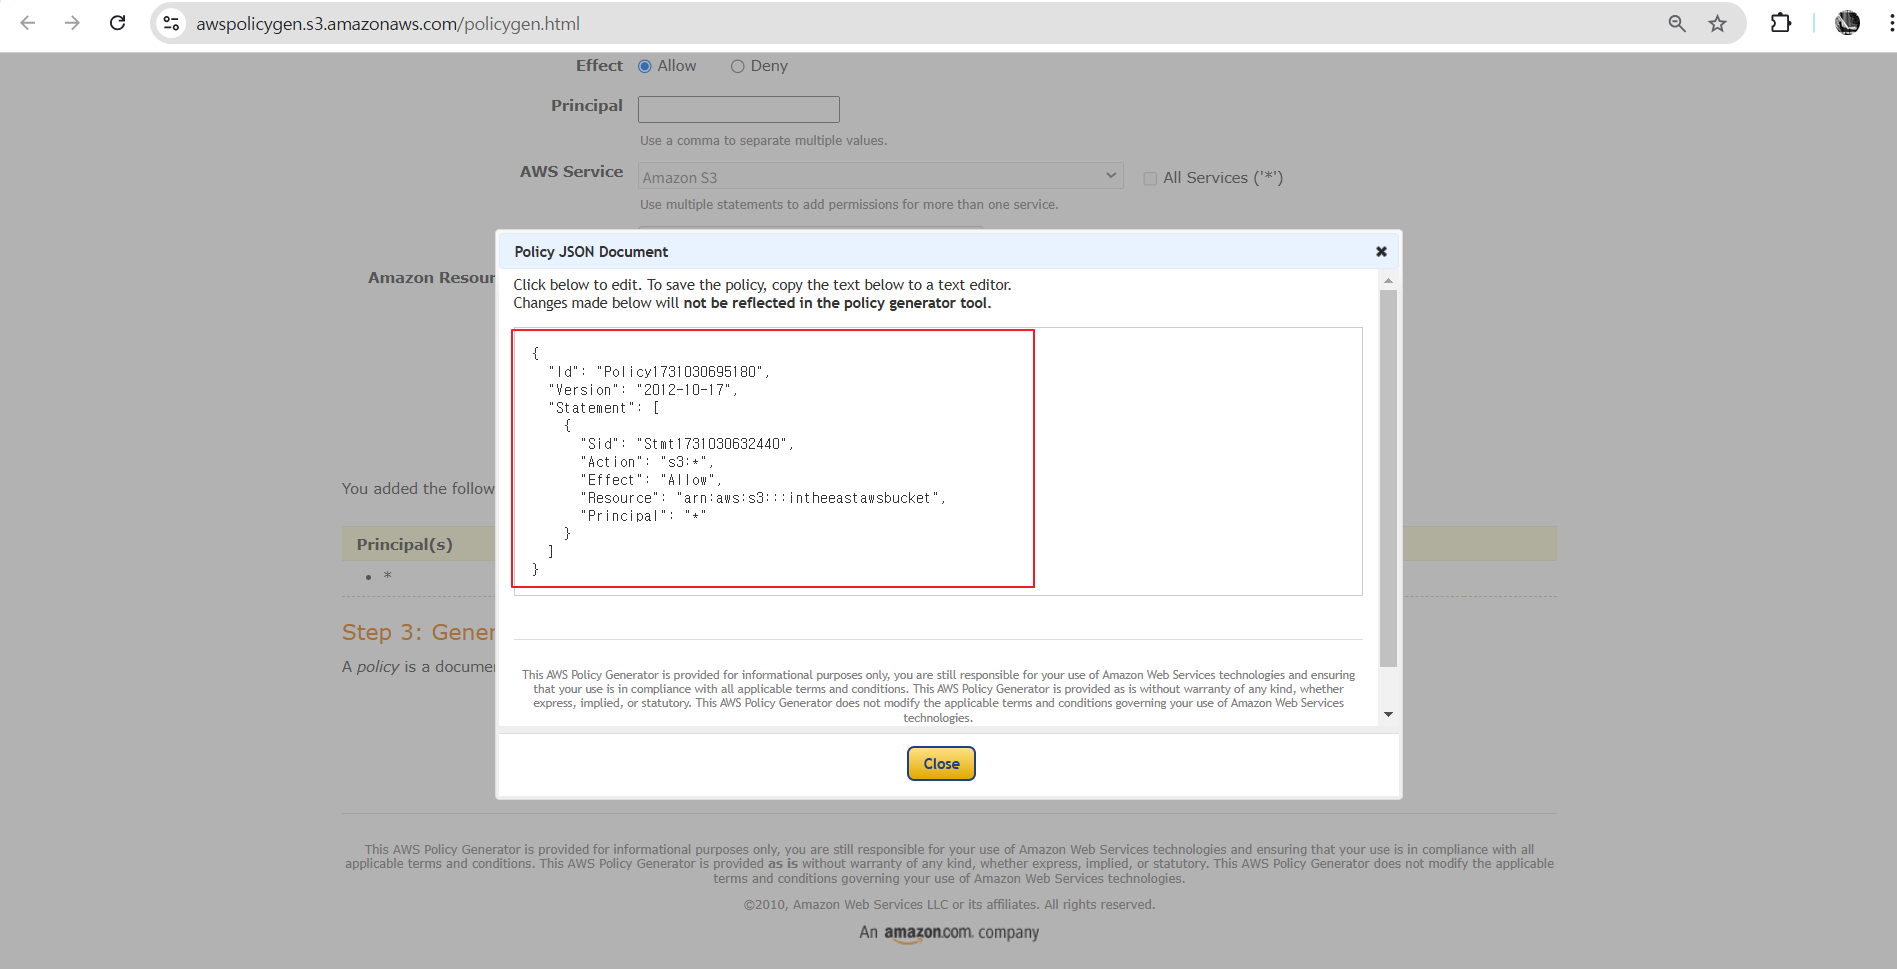Viewport: 1897px width, 969px height.
Task: Click the Principal(s) table header
Action: 404,544
